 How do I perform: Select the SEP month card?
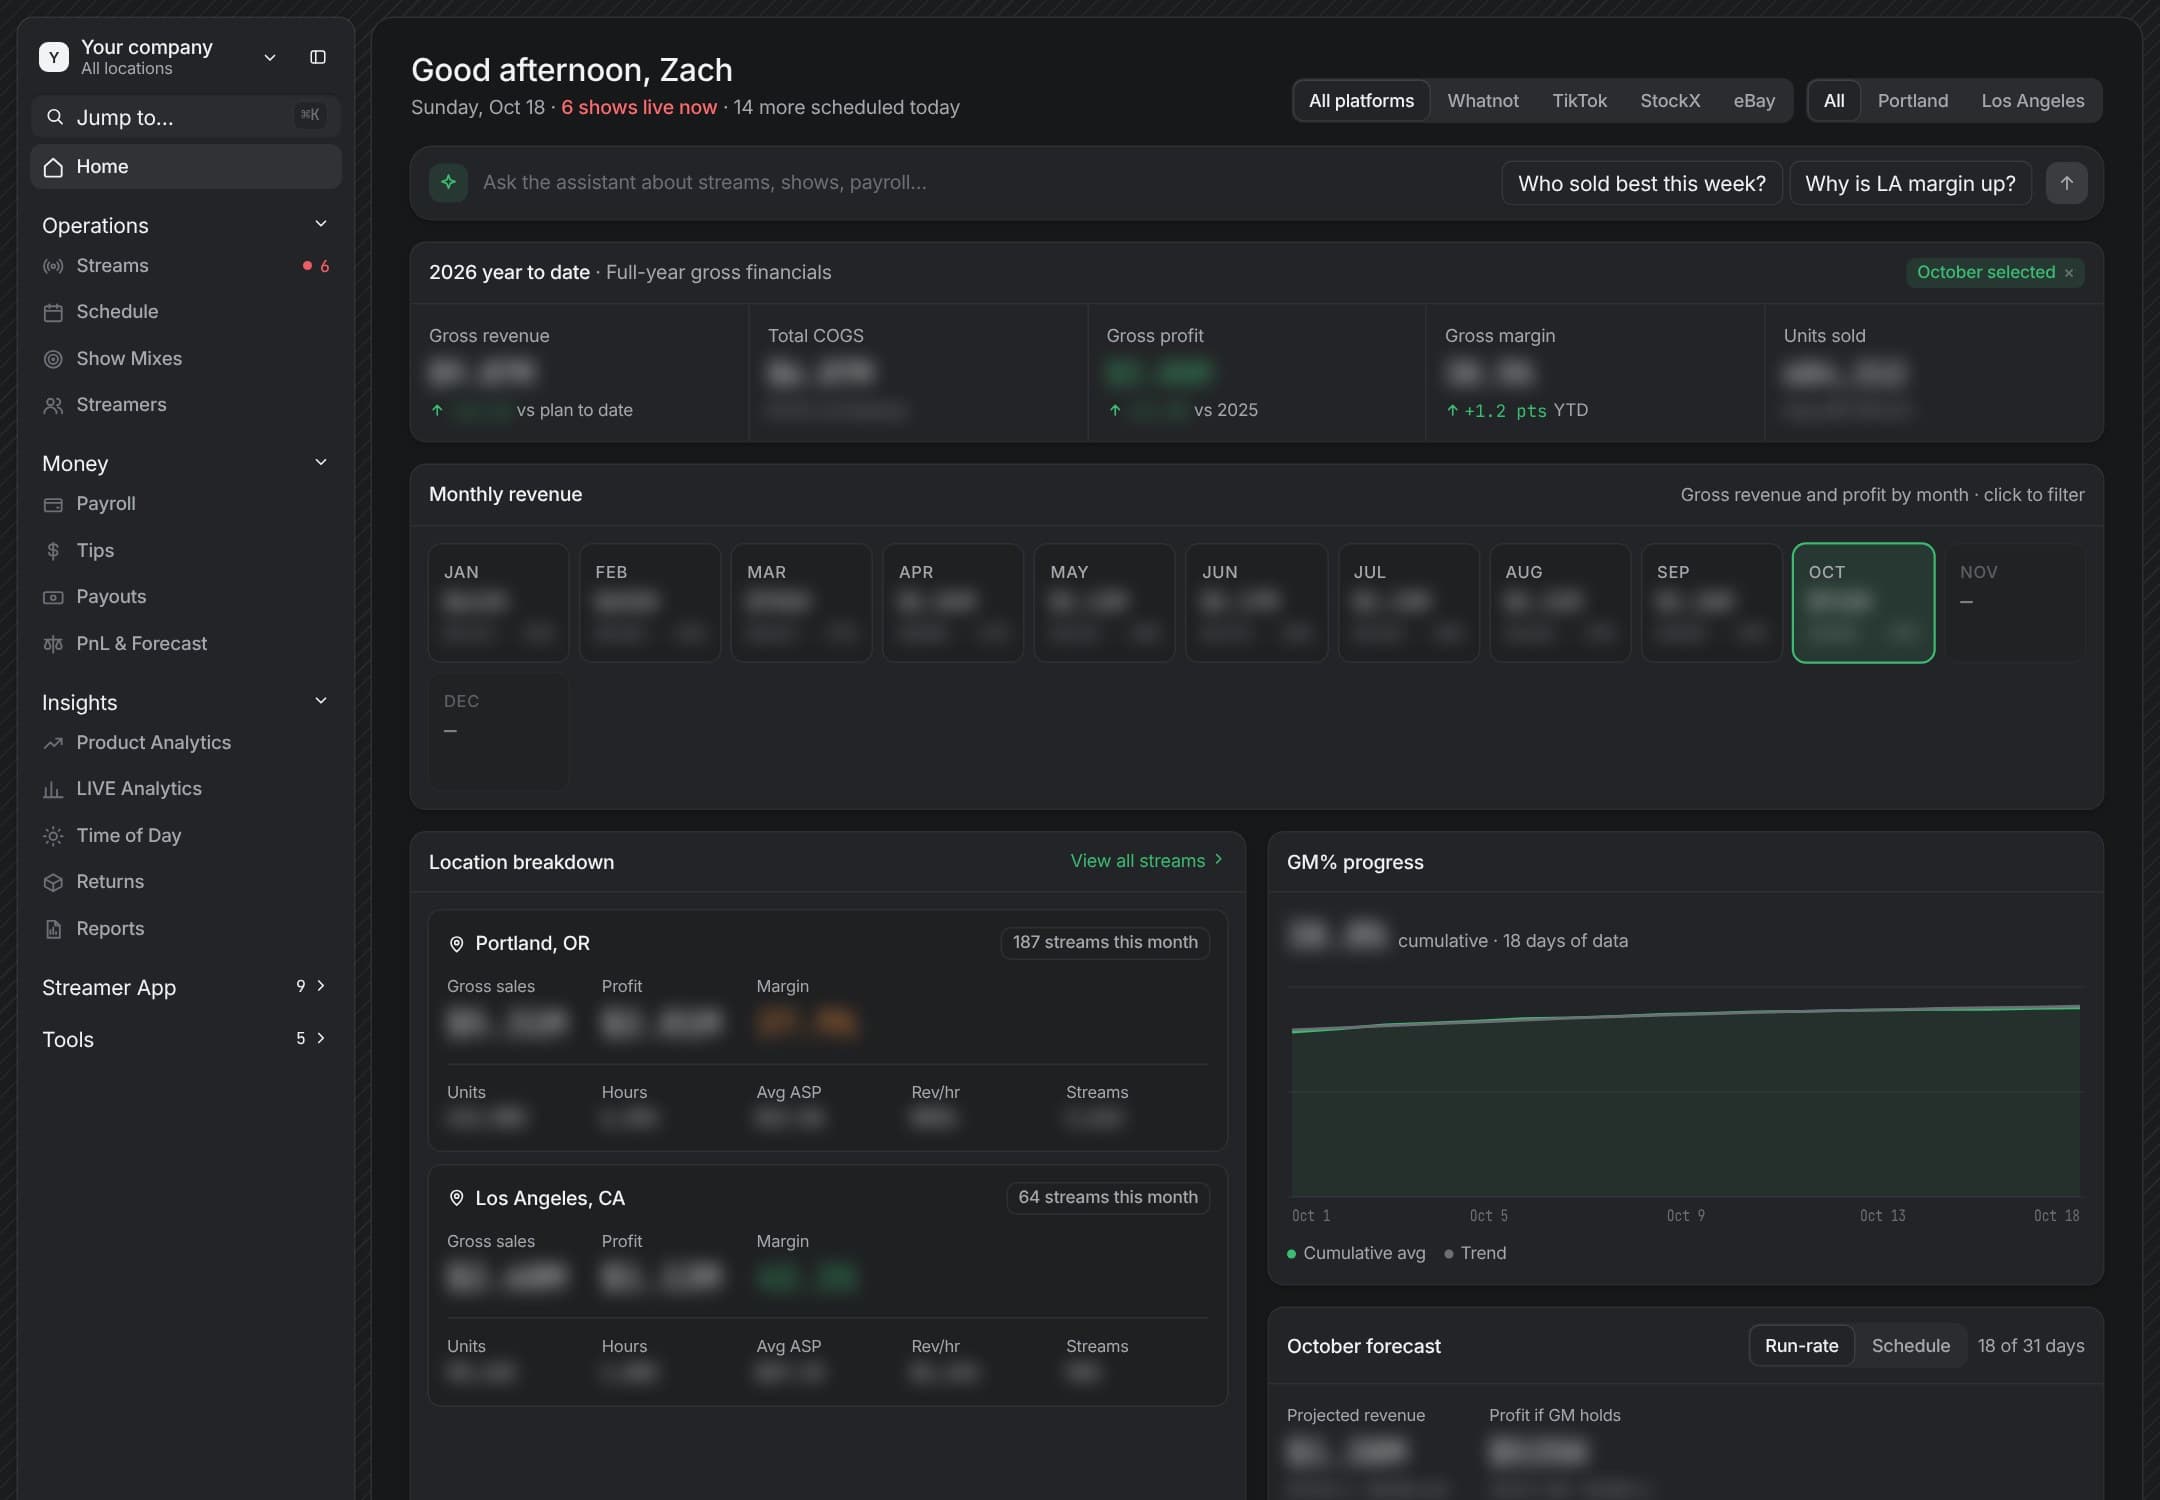(1711, 603)
